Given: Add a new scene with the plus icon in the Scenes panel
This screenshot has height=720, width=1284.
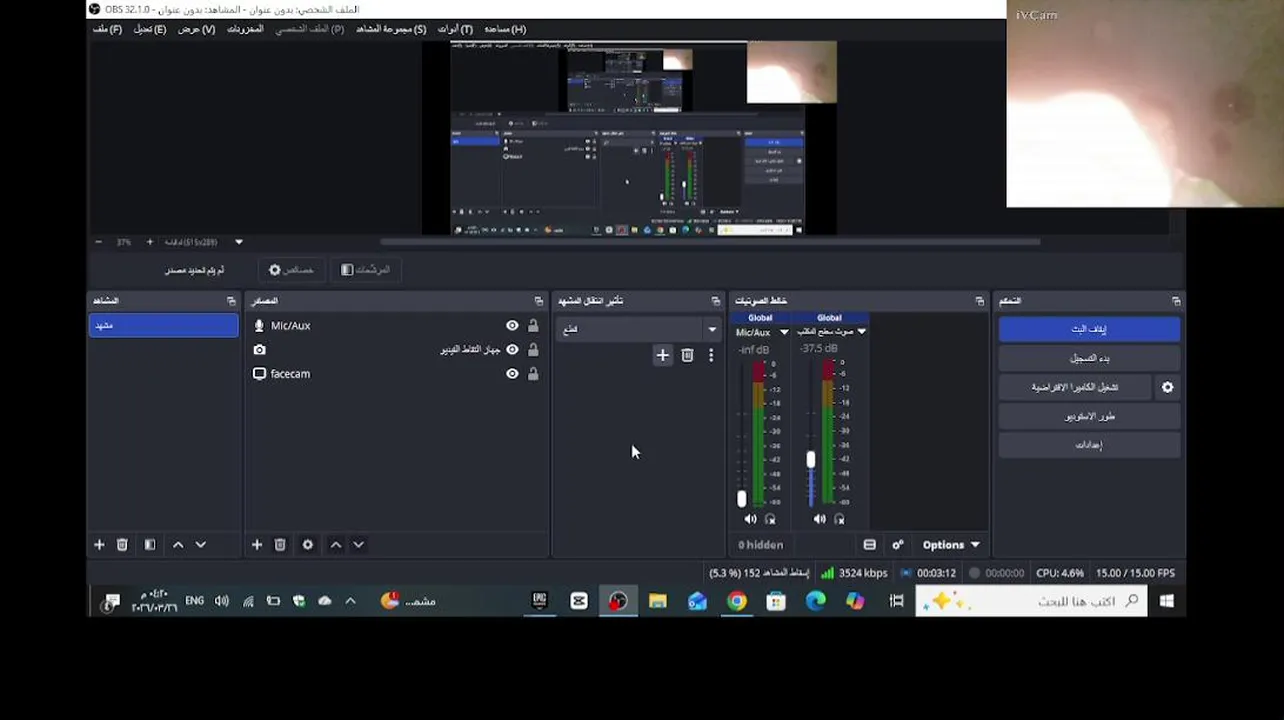Looking at the screenshot, I should tap(99, 545).
